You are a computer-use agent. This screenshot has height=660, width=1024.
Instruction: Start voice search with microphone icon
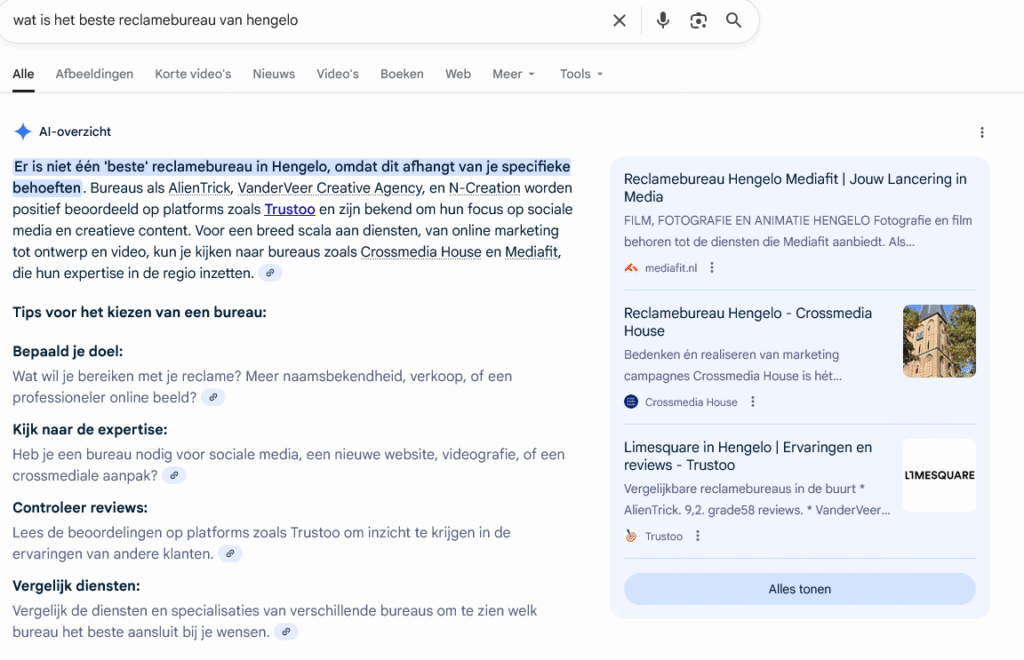click(662, 20)
